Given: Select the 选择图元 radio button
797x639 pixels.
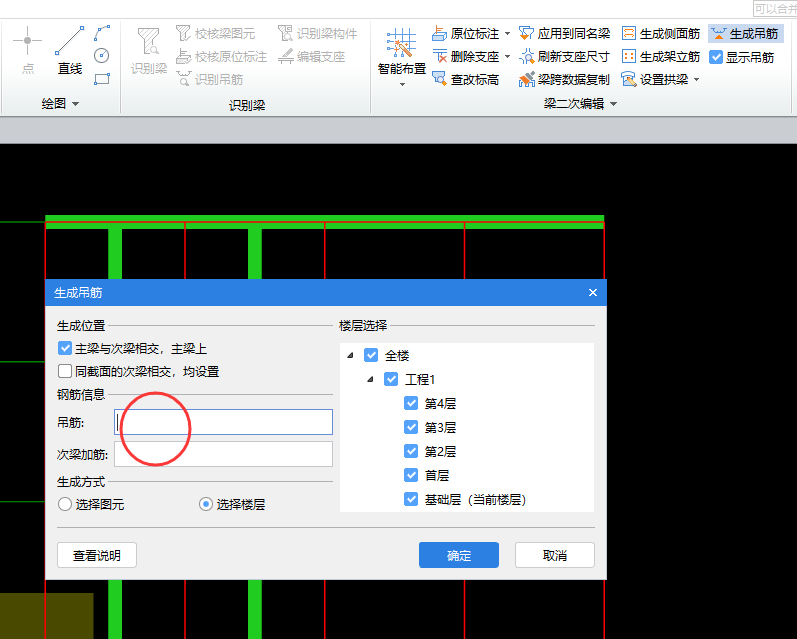Looking at the screenshot, I should pos(65,504).
